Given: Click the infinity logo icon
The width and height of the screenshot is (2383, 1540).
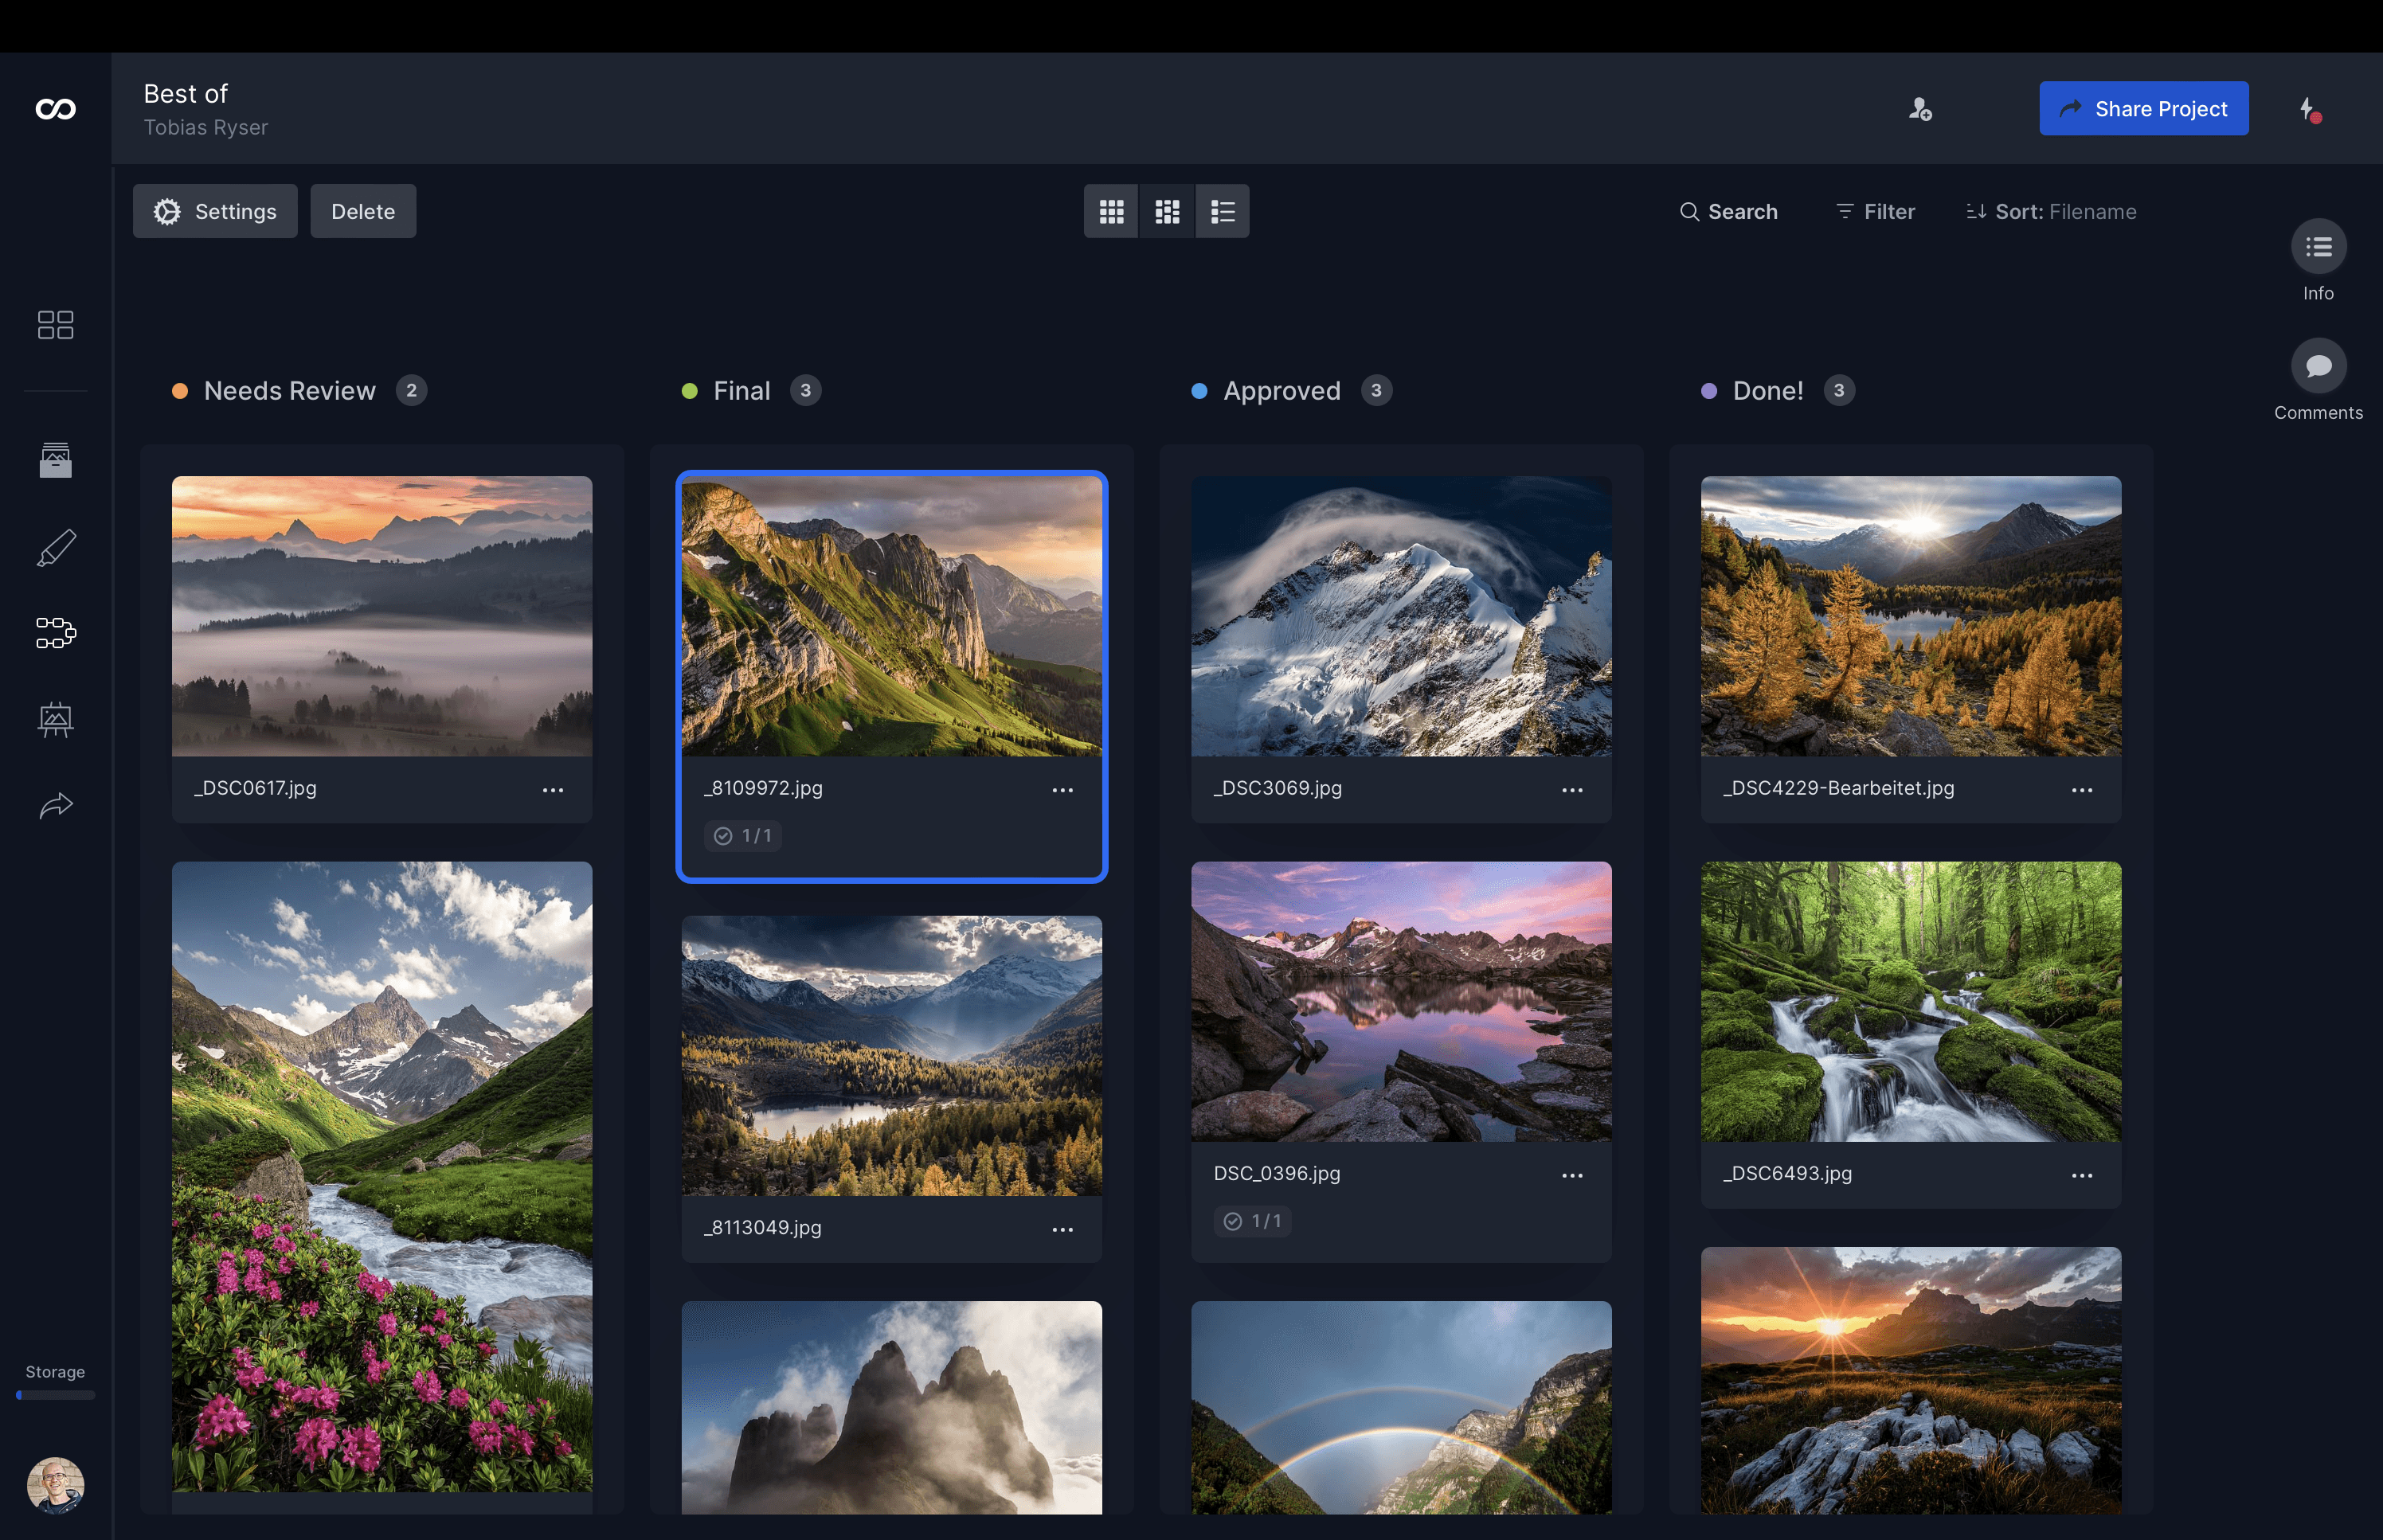Looking at the screenshot, I should [56, 109].
